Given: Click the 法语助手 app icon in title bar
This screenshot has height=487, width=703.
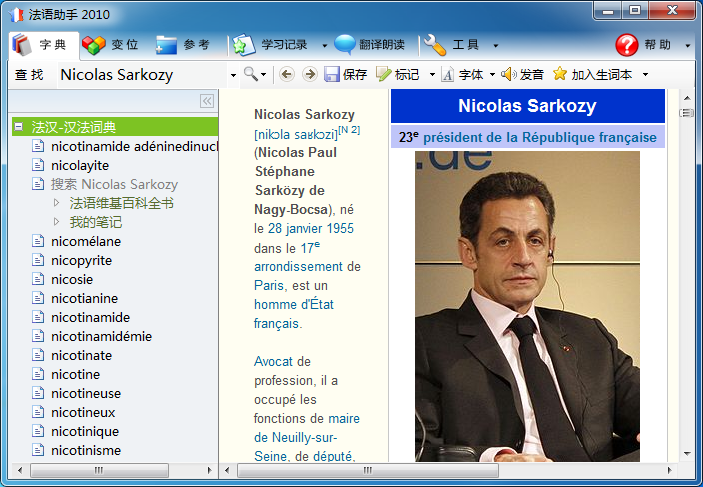Looking at the screenshot, I should [x=16, y=15].
